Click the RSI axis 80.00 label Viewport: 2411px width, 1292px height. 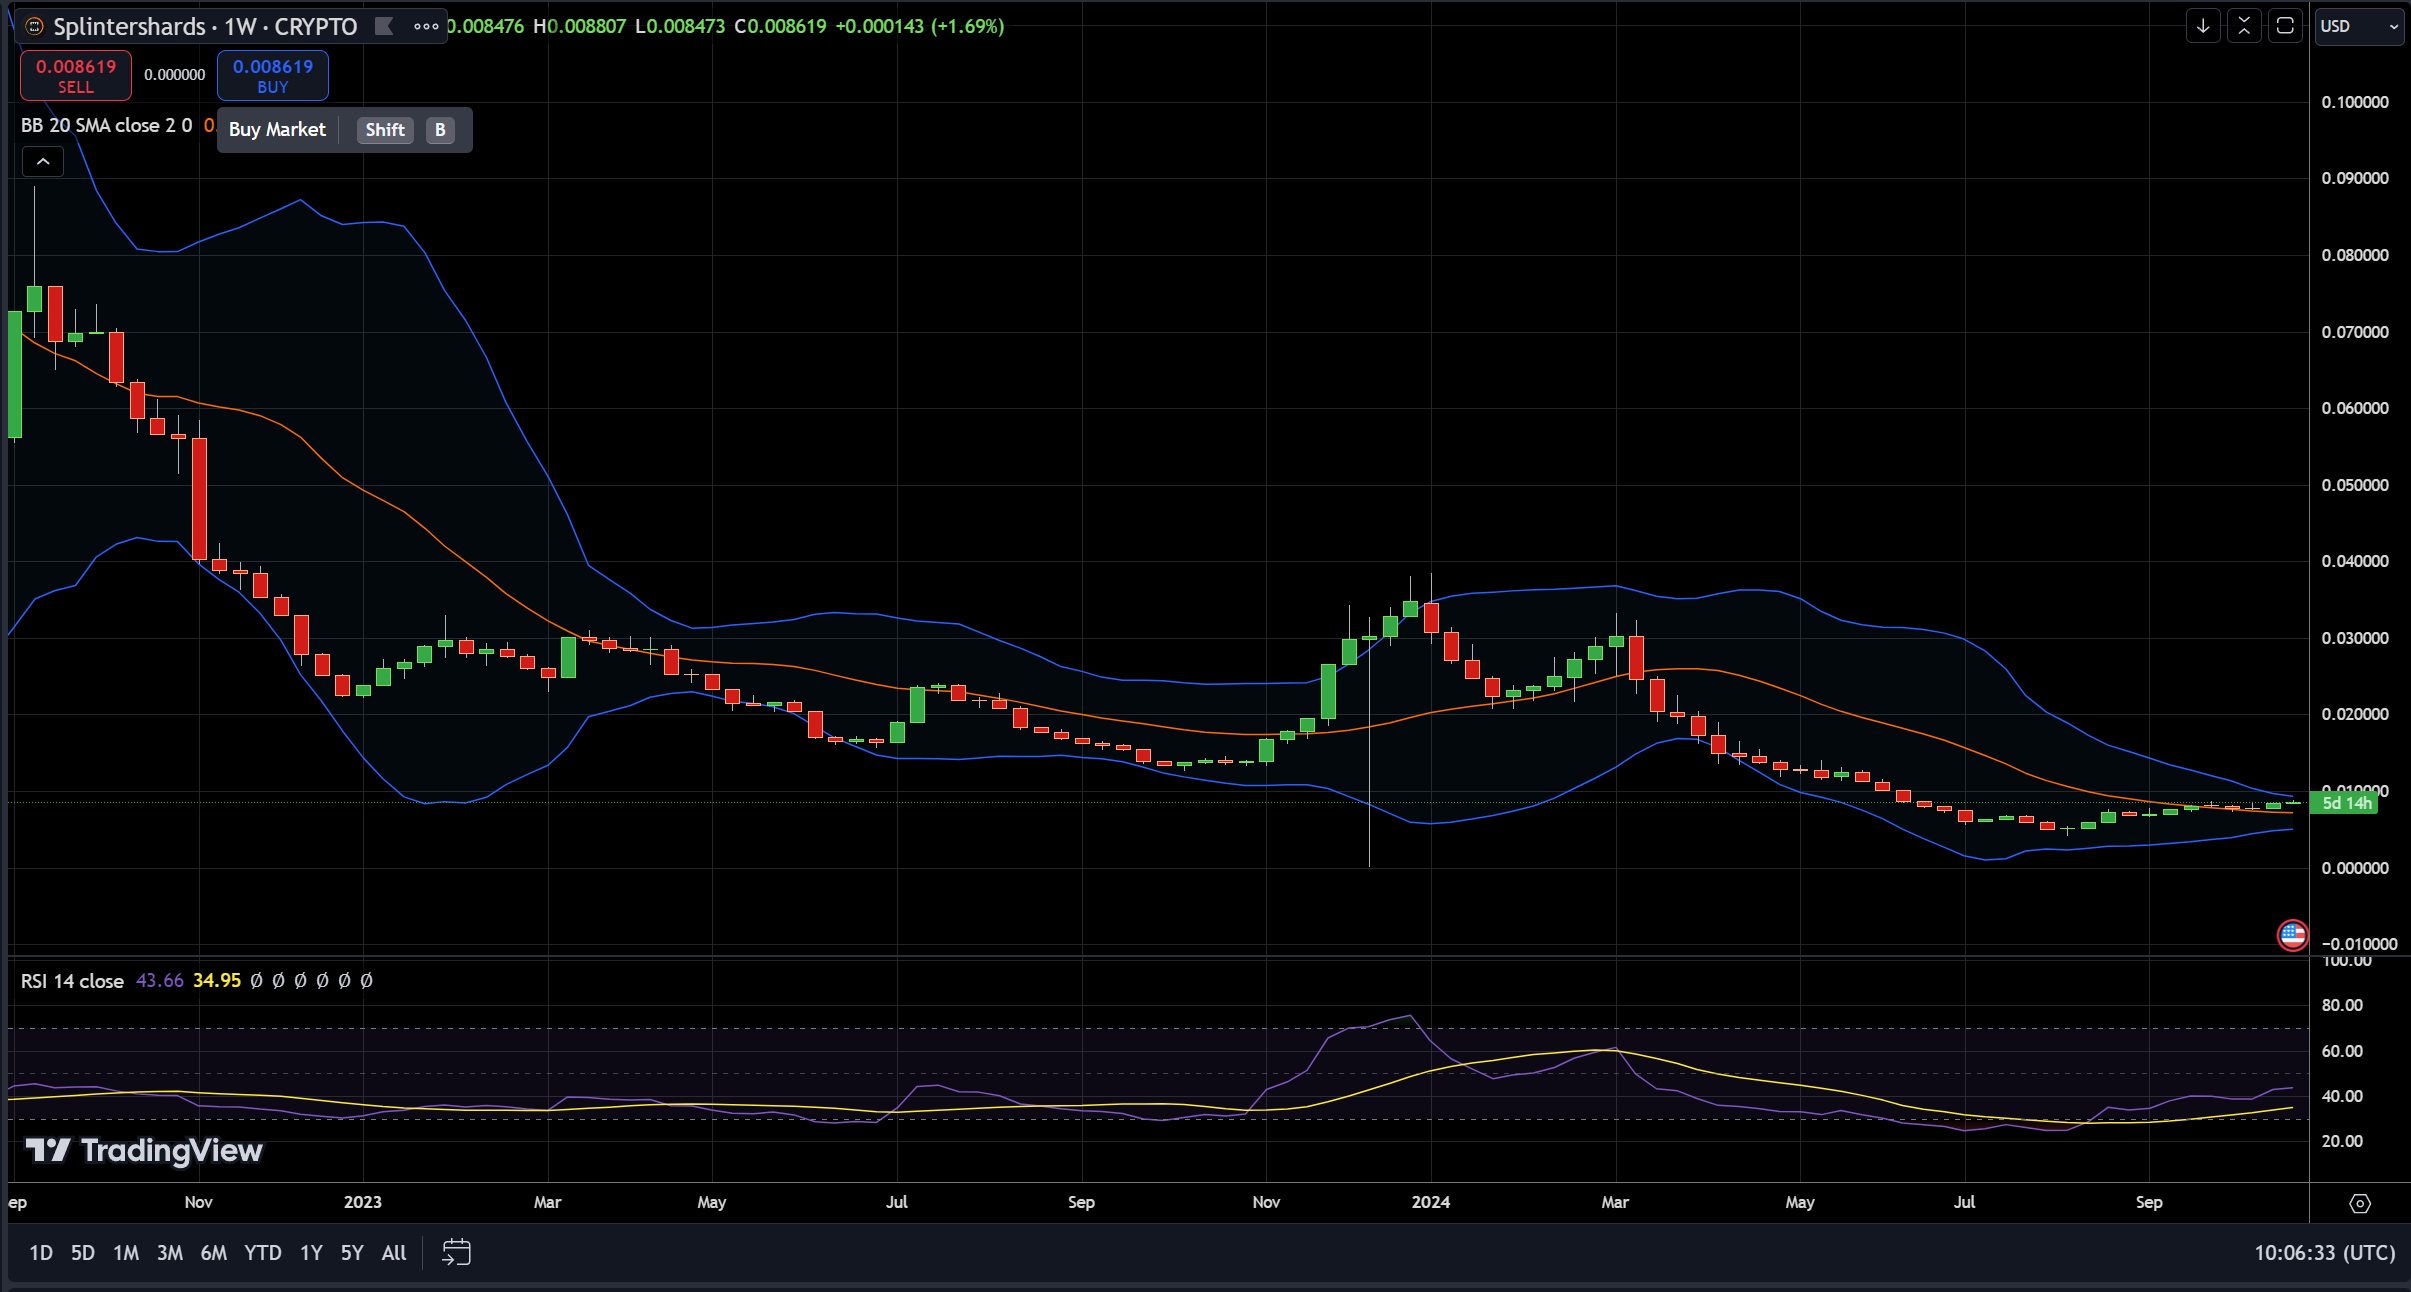(x=2342, y=1005)
